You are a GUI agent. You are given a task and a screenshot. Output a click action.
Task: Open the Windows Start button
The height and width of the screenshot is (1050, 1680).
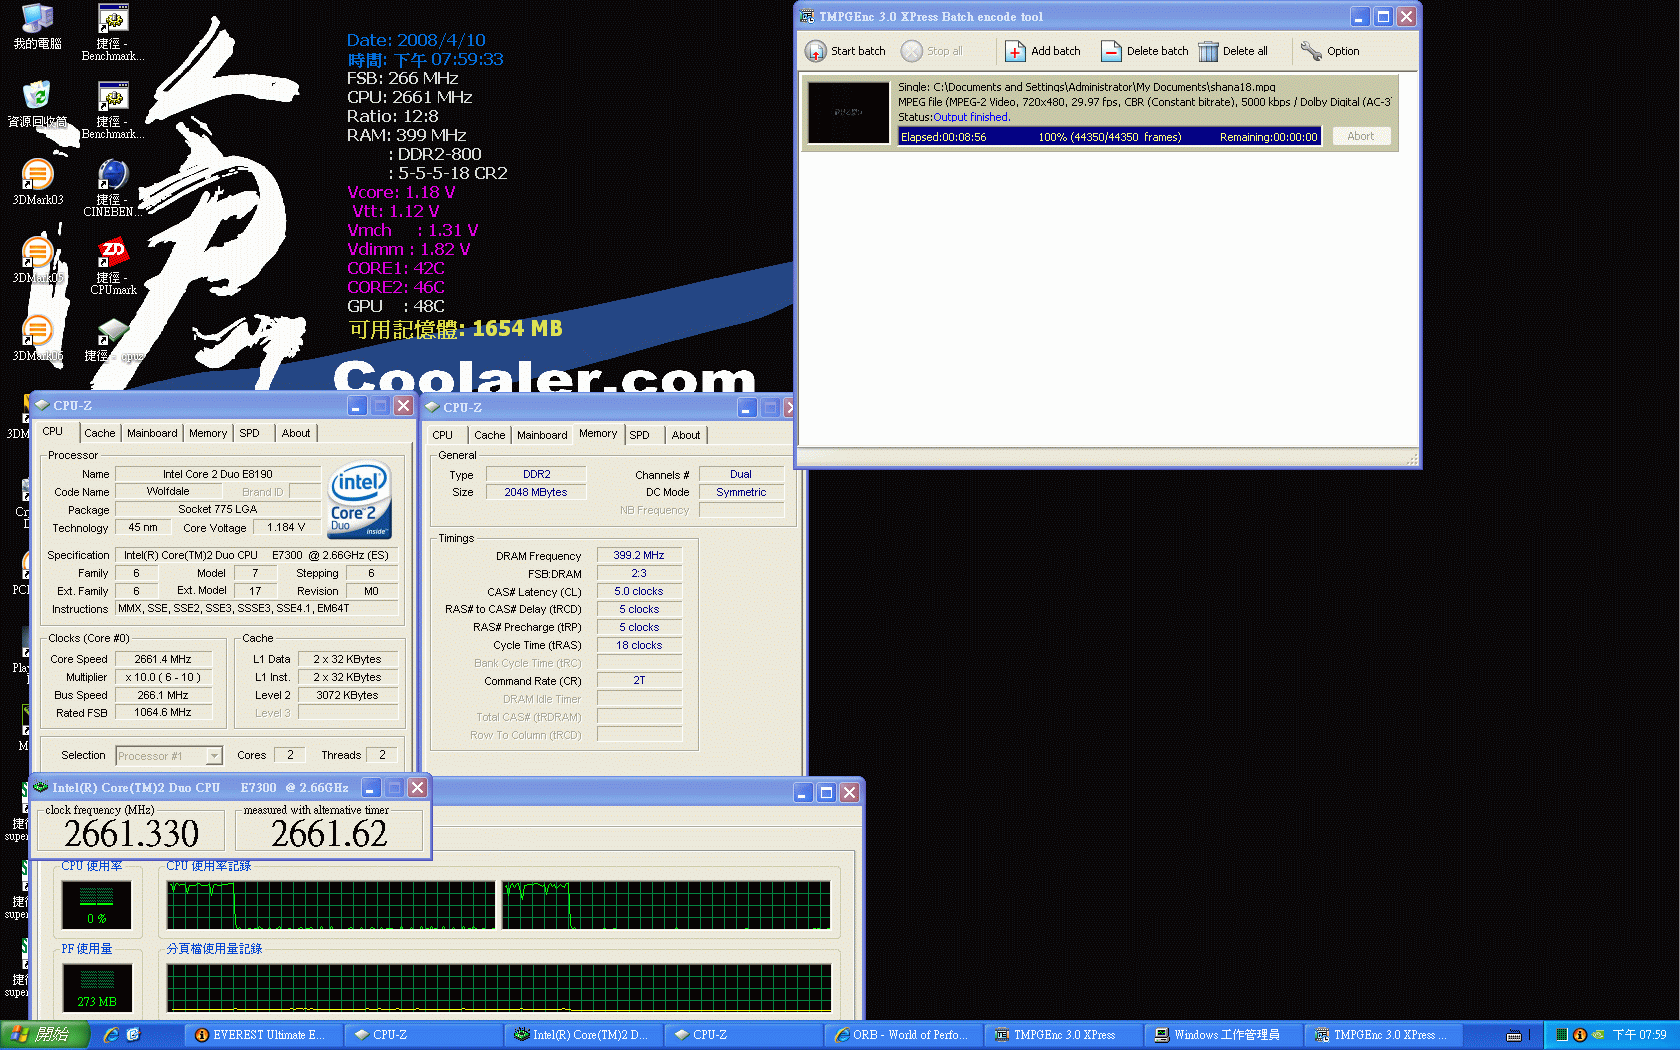44,1035
